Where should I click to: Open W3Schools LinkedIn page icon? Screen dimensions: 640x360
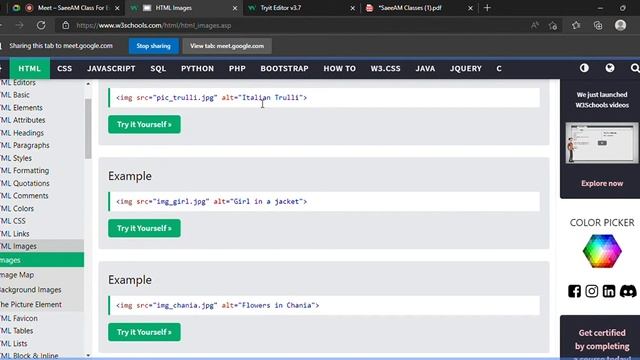[609, 291]
